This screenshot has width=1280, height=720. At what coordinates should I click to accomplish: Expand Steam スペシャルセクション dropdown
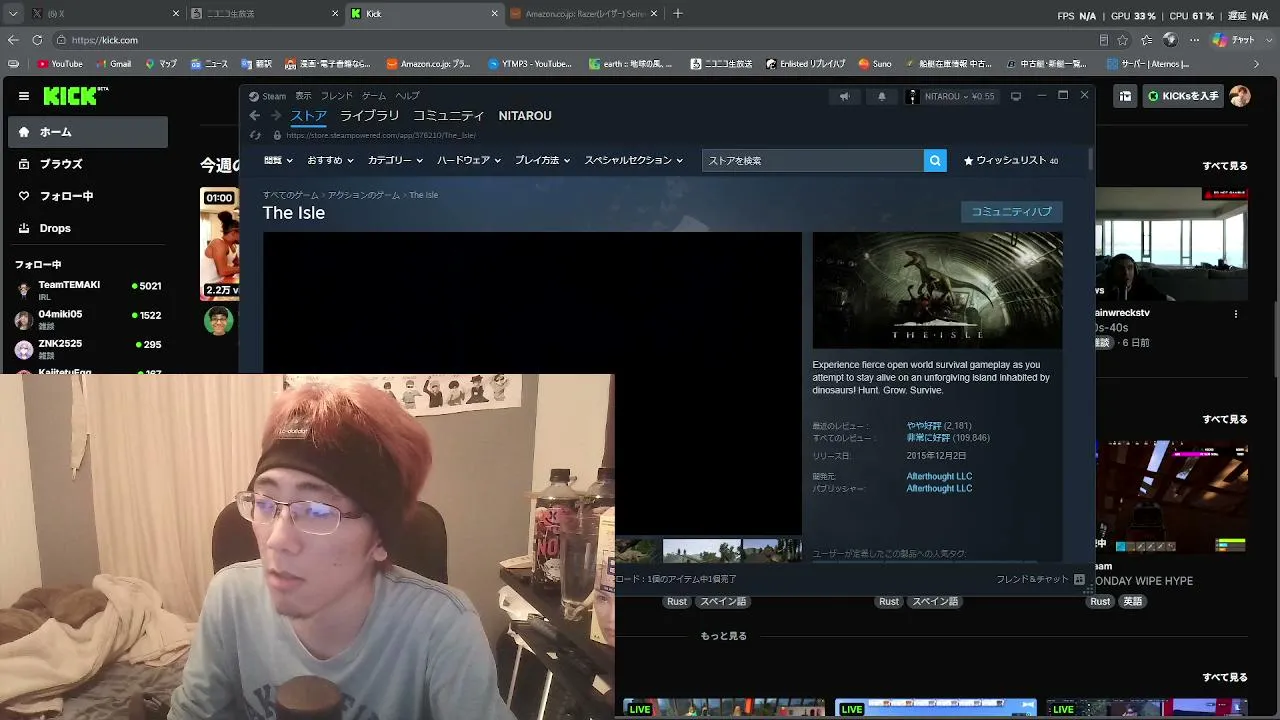pyautogui.click(x=634, y=160)
